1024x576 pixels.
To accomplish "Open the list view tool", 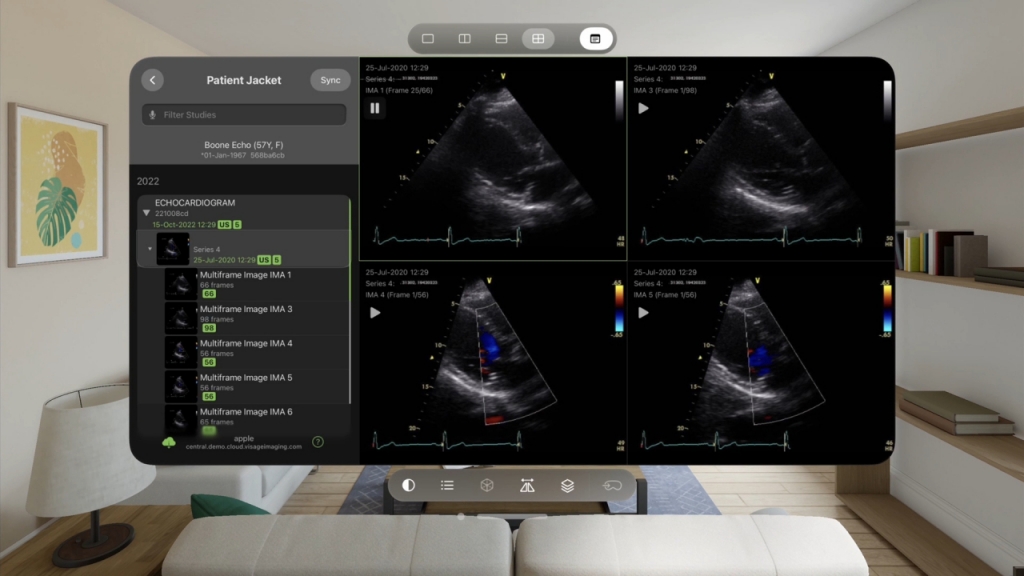I will [447, 485].
